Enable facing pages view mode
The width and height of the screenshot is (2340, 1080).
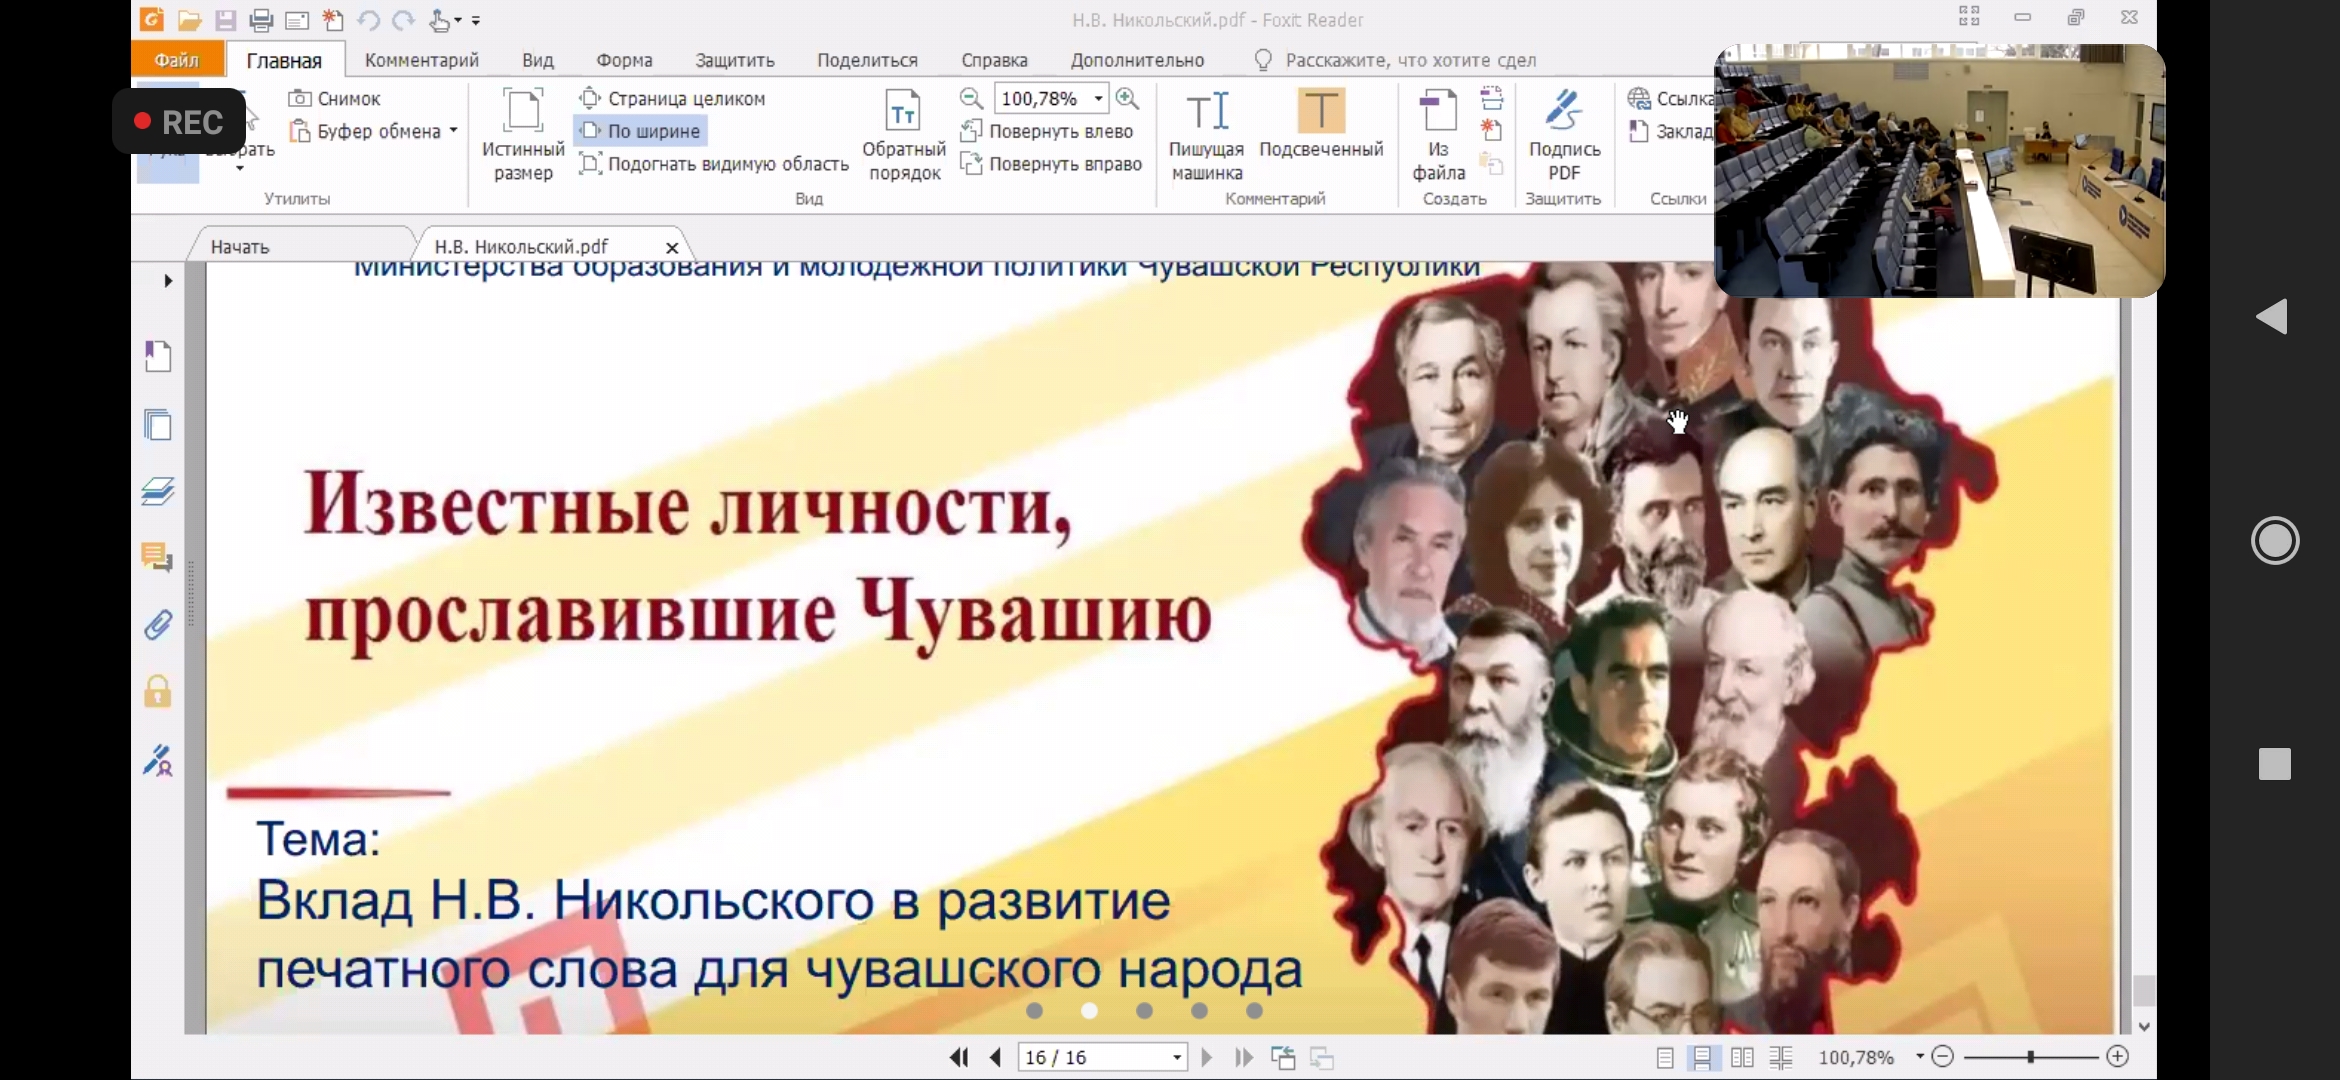point(1742,1057)
